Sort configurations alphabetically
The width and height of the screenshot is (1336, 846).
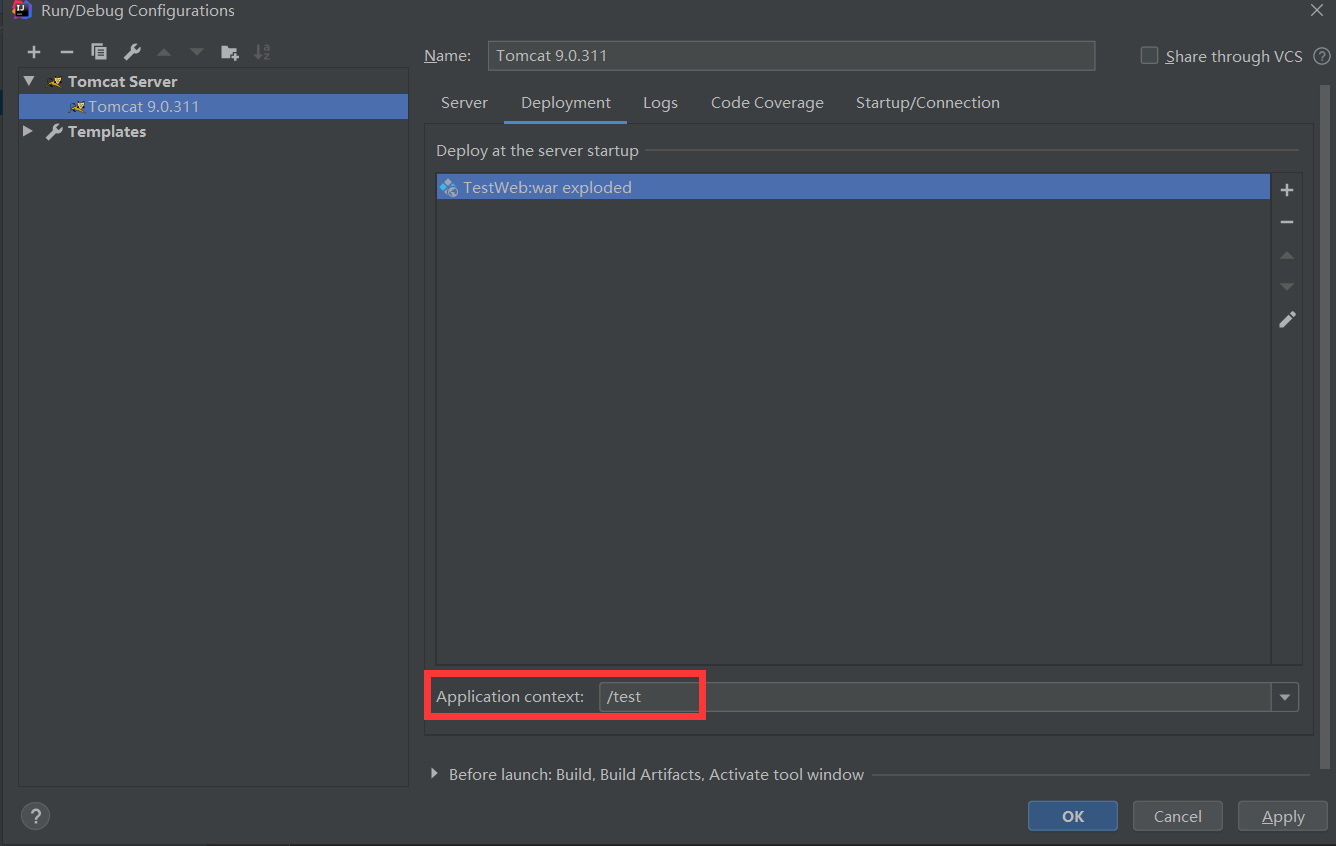coord(262,52)
